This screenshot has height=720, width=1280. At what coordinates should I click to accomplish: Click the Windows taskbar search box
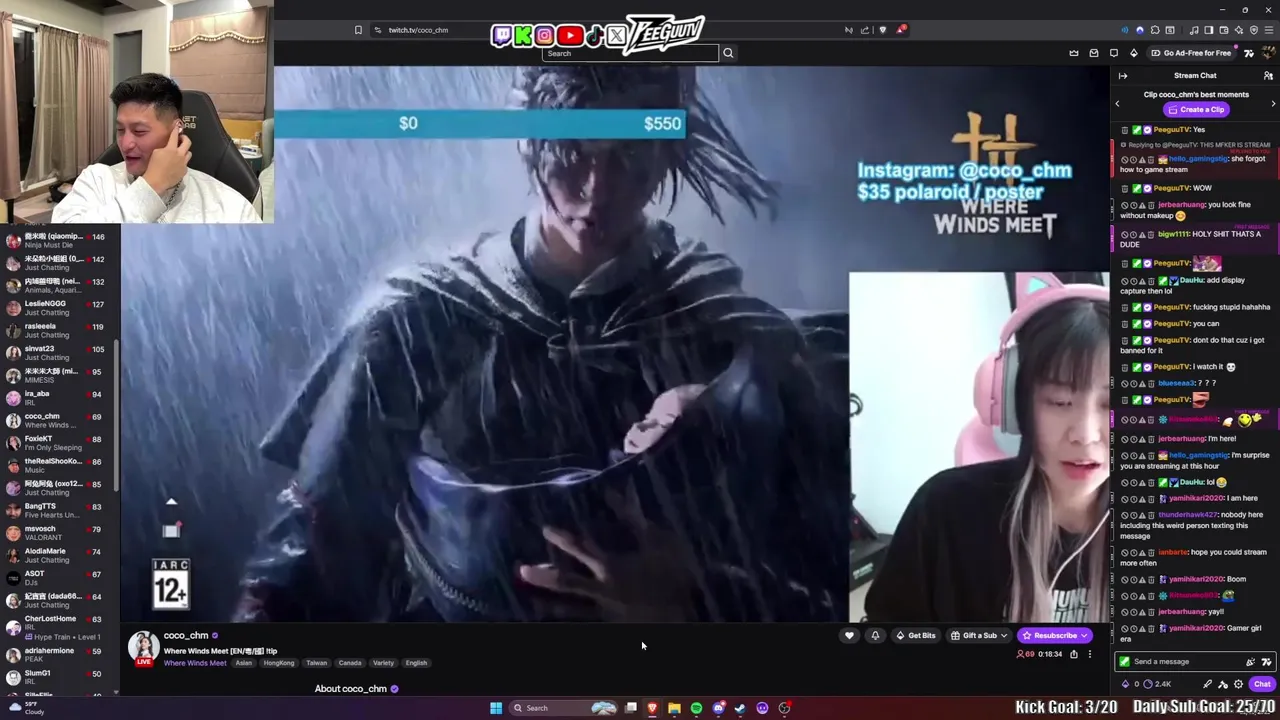[565, 708]
